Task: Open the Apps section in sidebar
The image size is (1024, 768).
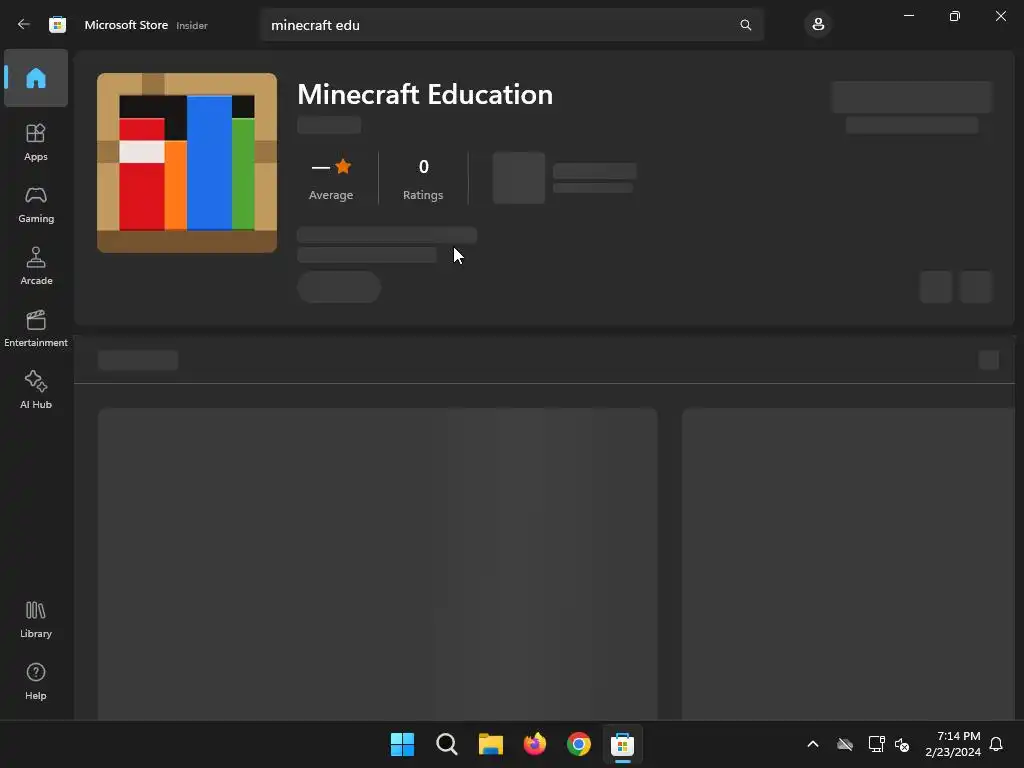Action: tap(36, 142)
